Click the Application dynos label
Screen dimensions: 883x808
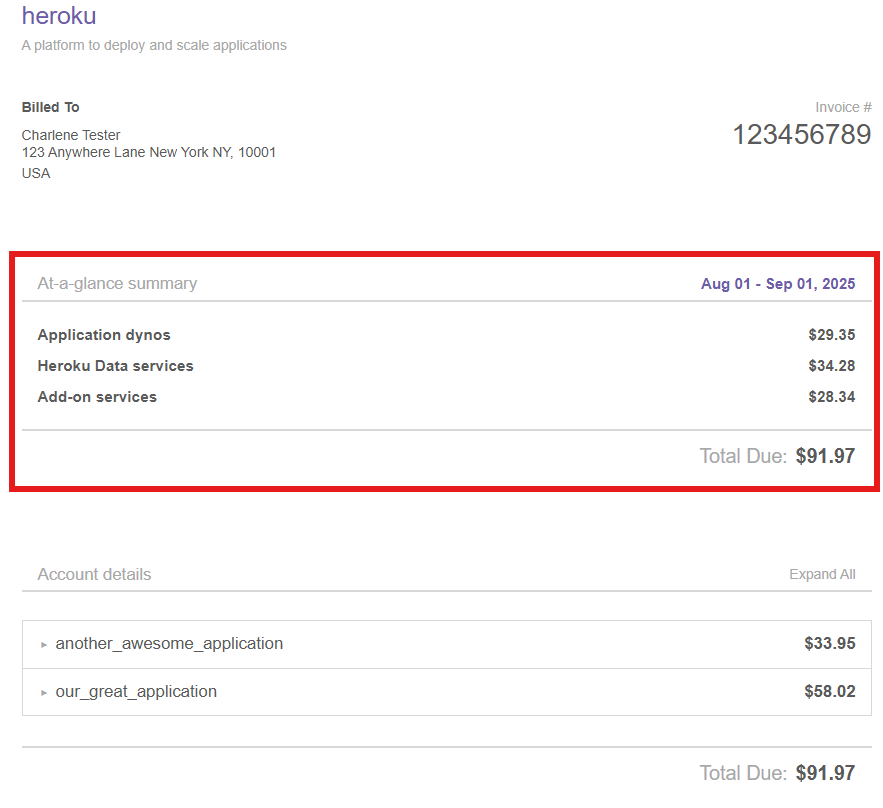pos(104,335)
